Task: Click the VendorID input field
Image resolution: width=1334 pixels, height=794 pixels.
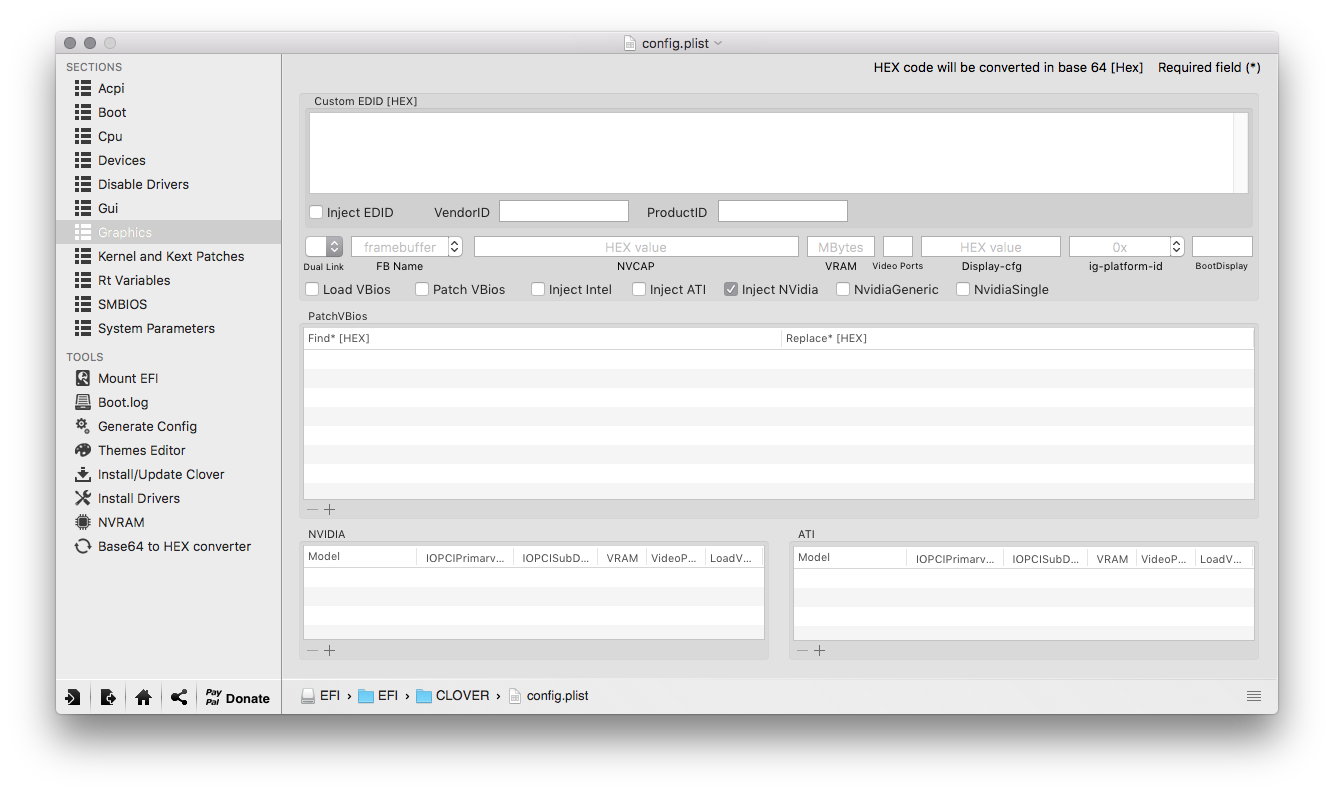Action: 564,211
